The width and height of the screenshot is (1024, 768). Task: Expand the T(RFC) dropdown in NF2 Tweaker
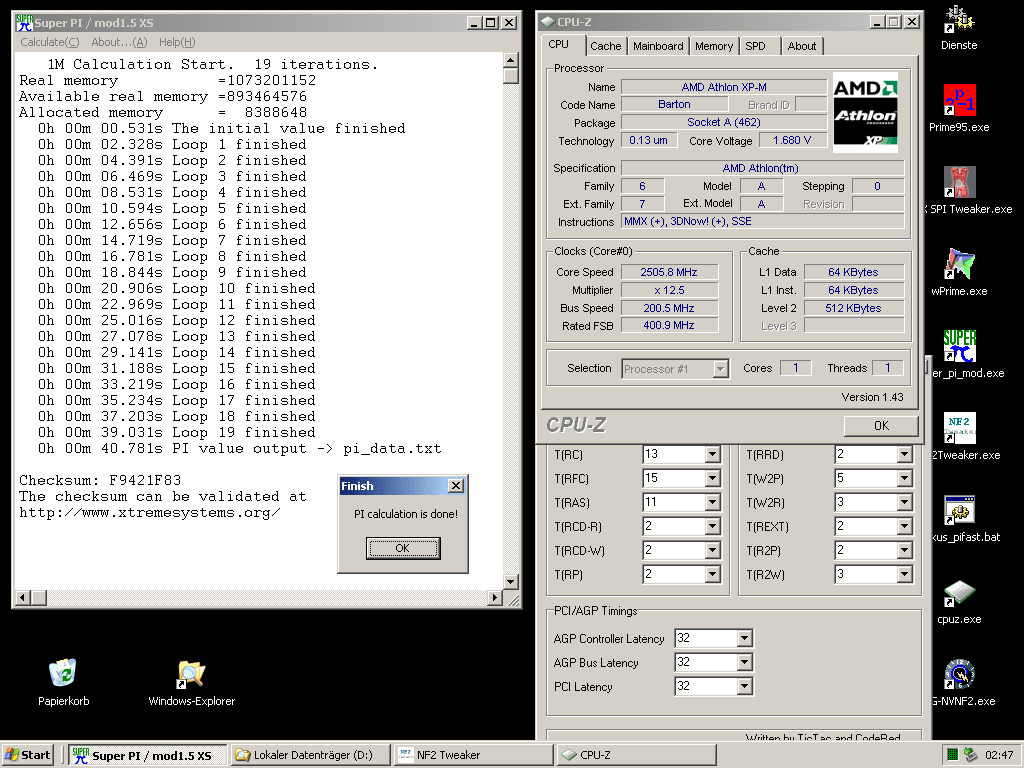(712, 479)
